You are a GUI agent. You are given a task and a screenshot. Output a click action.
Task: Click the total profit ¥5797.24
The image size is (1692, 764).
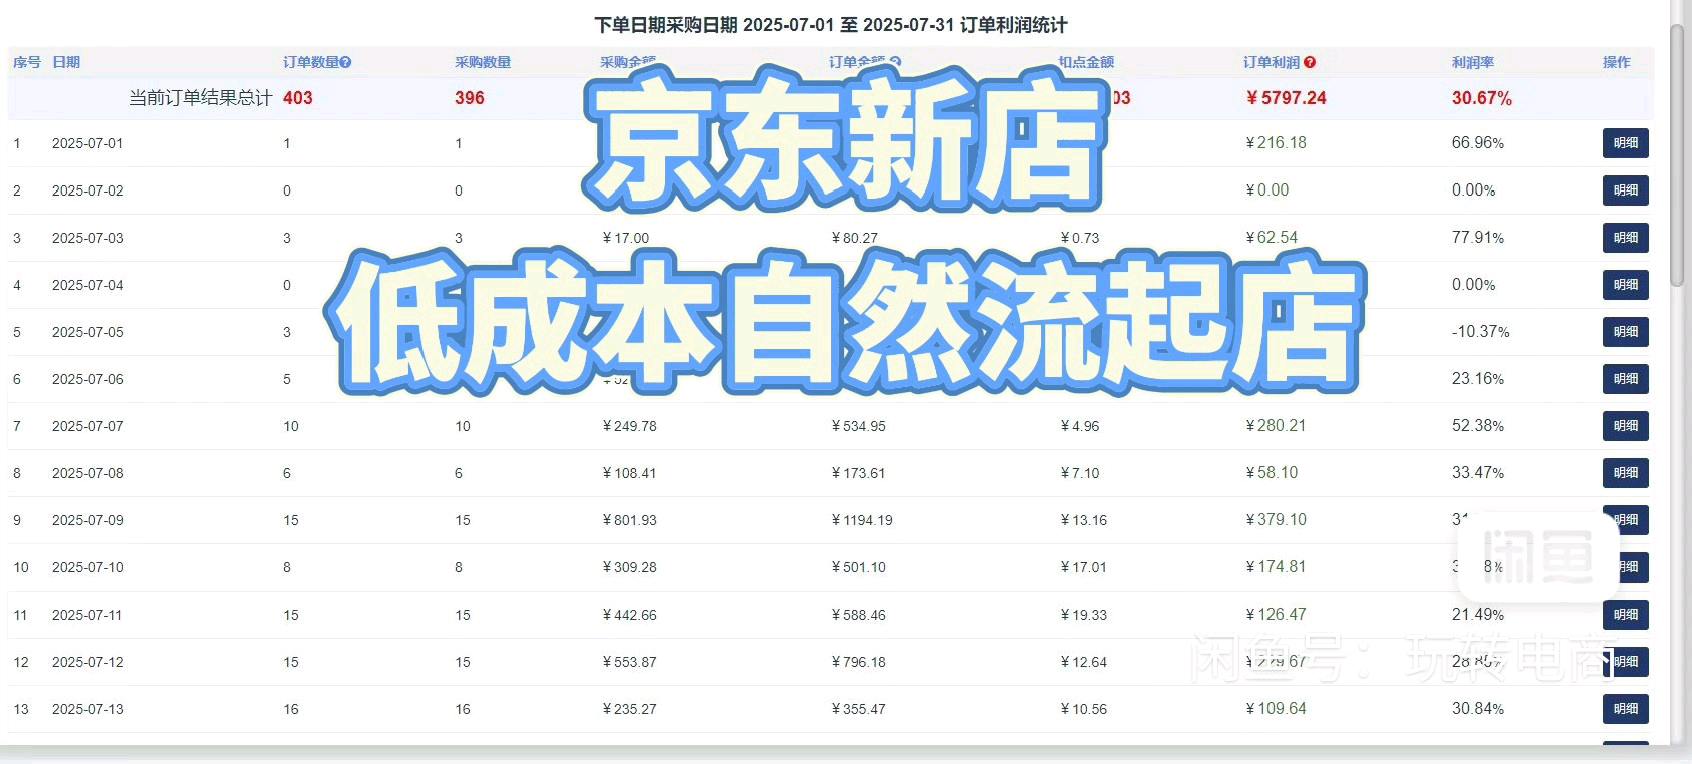point(1286,98)
